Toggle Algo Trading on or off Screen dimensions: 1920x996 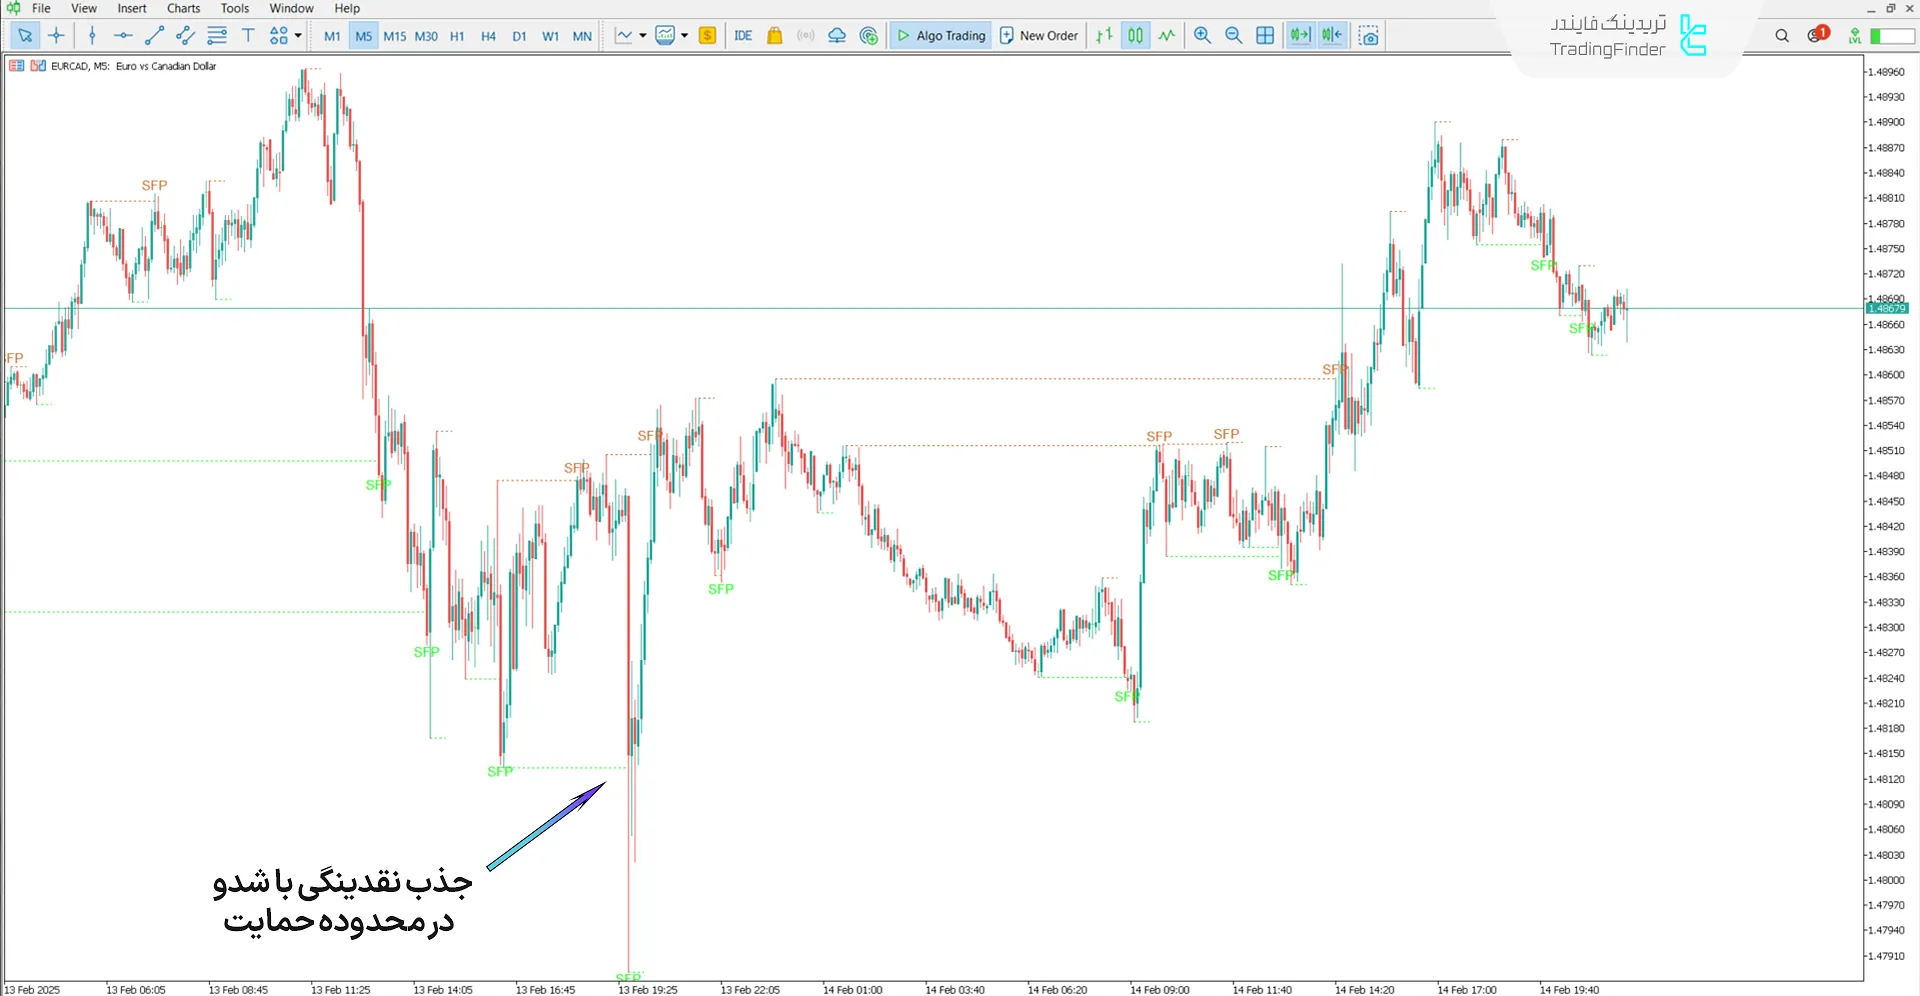(941, 36)
